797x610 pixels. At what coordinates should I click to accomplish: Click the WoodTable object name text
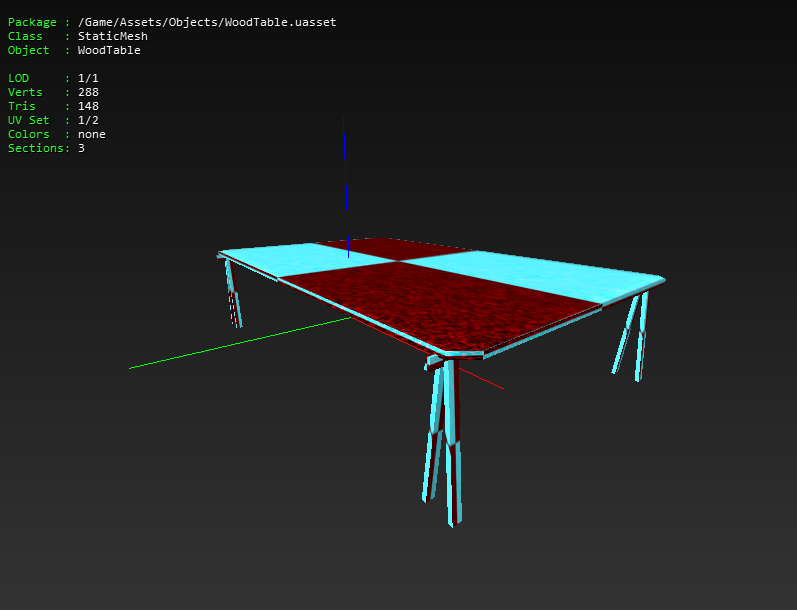pos(109,50)
